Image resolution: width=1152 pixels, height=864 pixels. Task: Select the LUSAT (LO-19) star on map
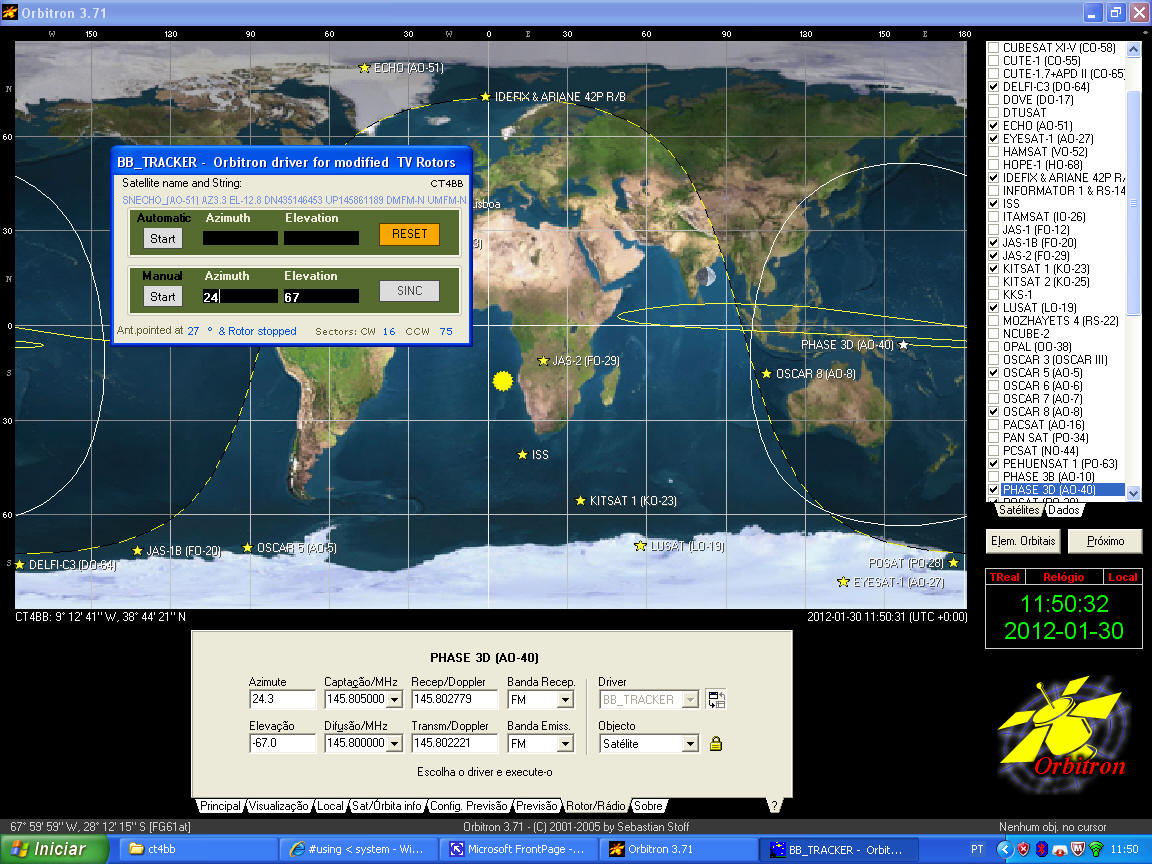tap(640, 546)
